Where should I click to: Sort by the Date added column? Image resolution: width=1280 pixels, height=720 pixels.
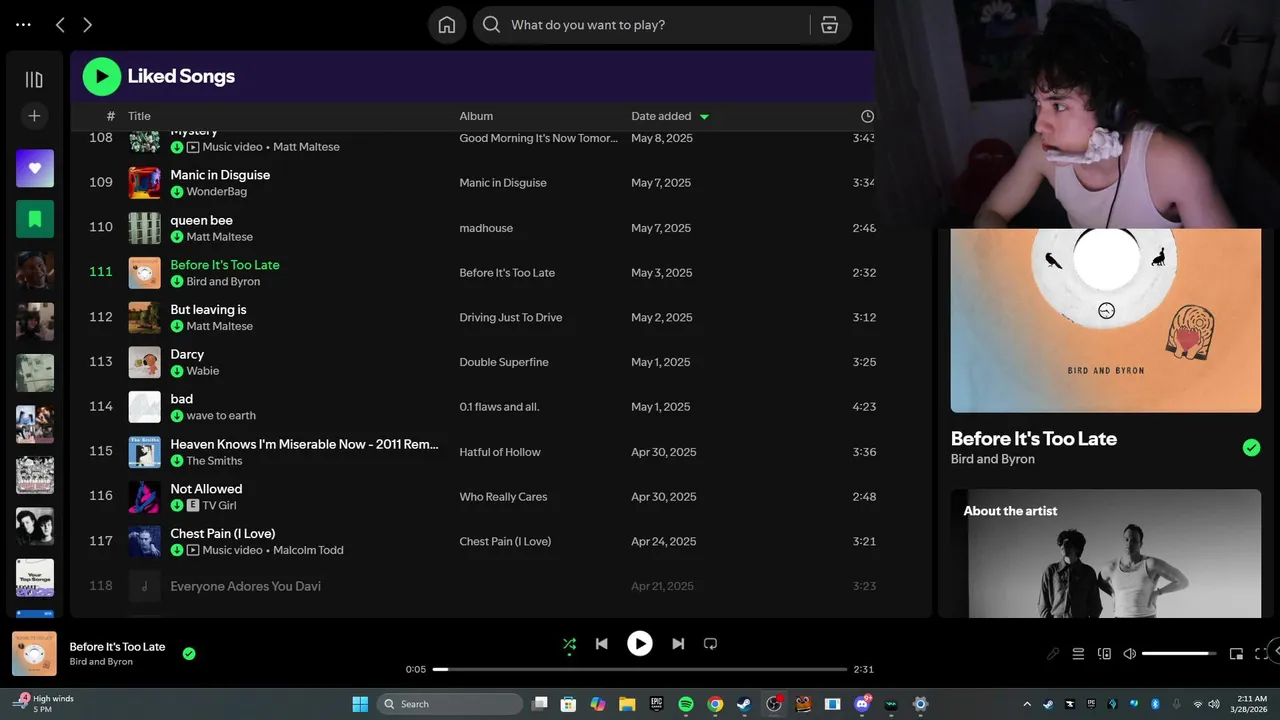coord(661,116)
